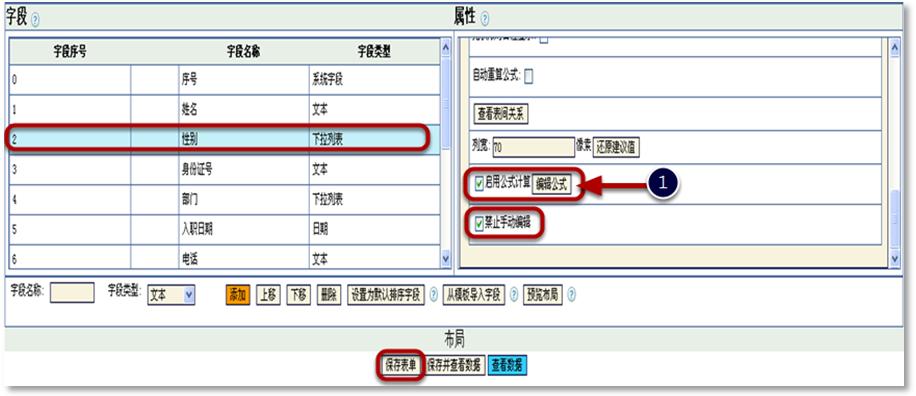Screen dimensions: 916x396
Task: Click the 字段名称 column header
Action: coord(244,52)
